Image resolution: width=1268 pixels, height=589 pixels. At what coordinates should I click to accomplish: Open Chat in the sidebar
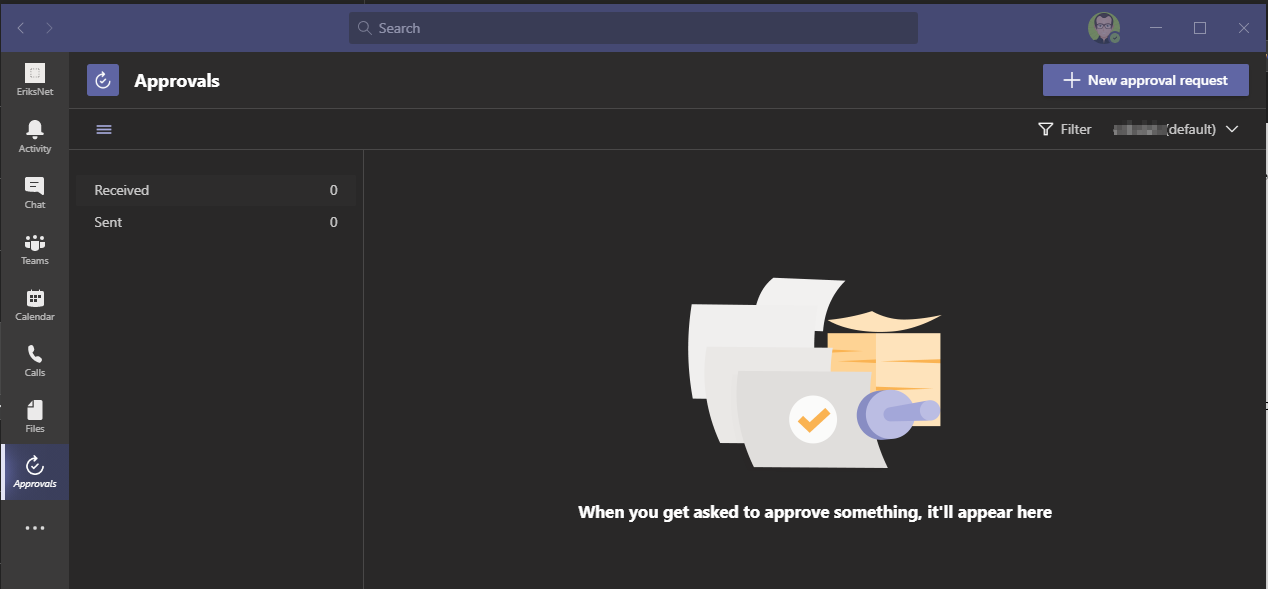[35, 191]
